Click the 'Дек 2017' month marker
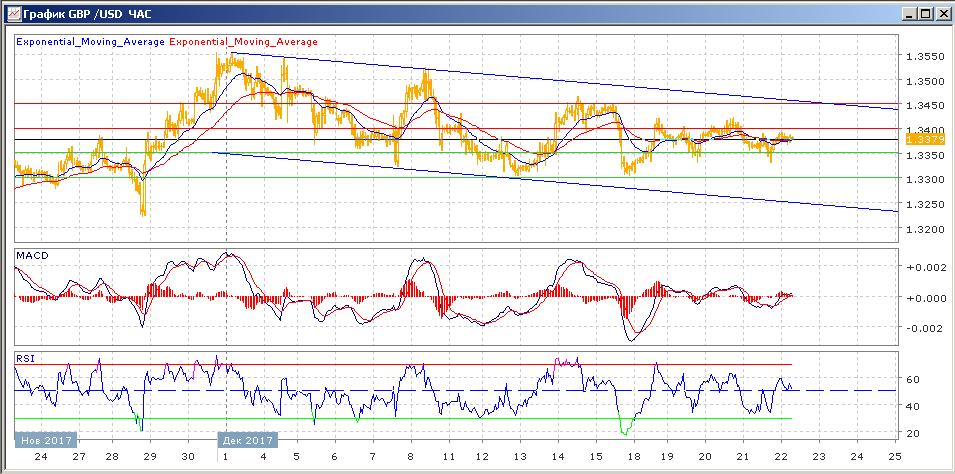Screen dimensions: 955x474 click(x=248, y=440)
